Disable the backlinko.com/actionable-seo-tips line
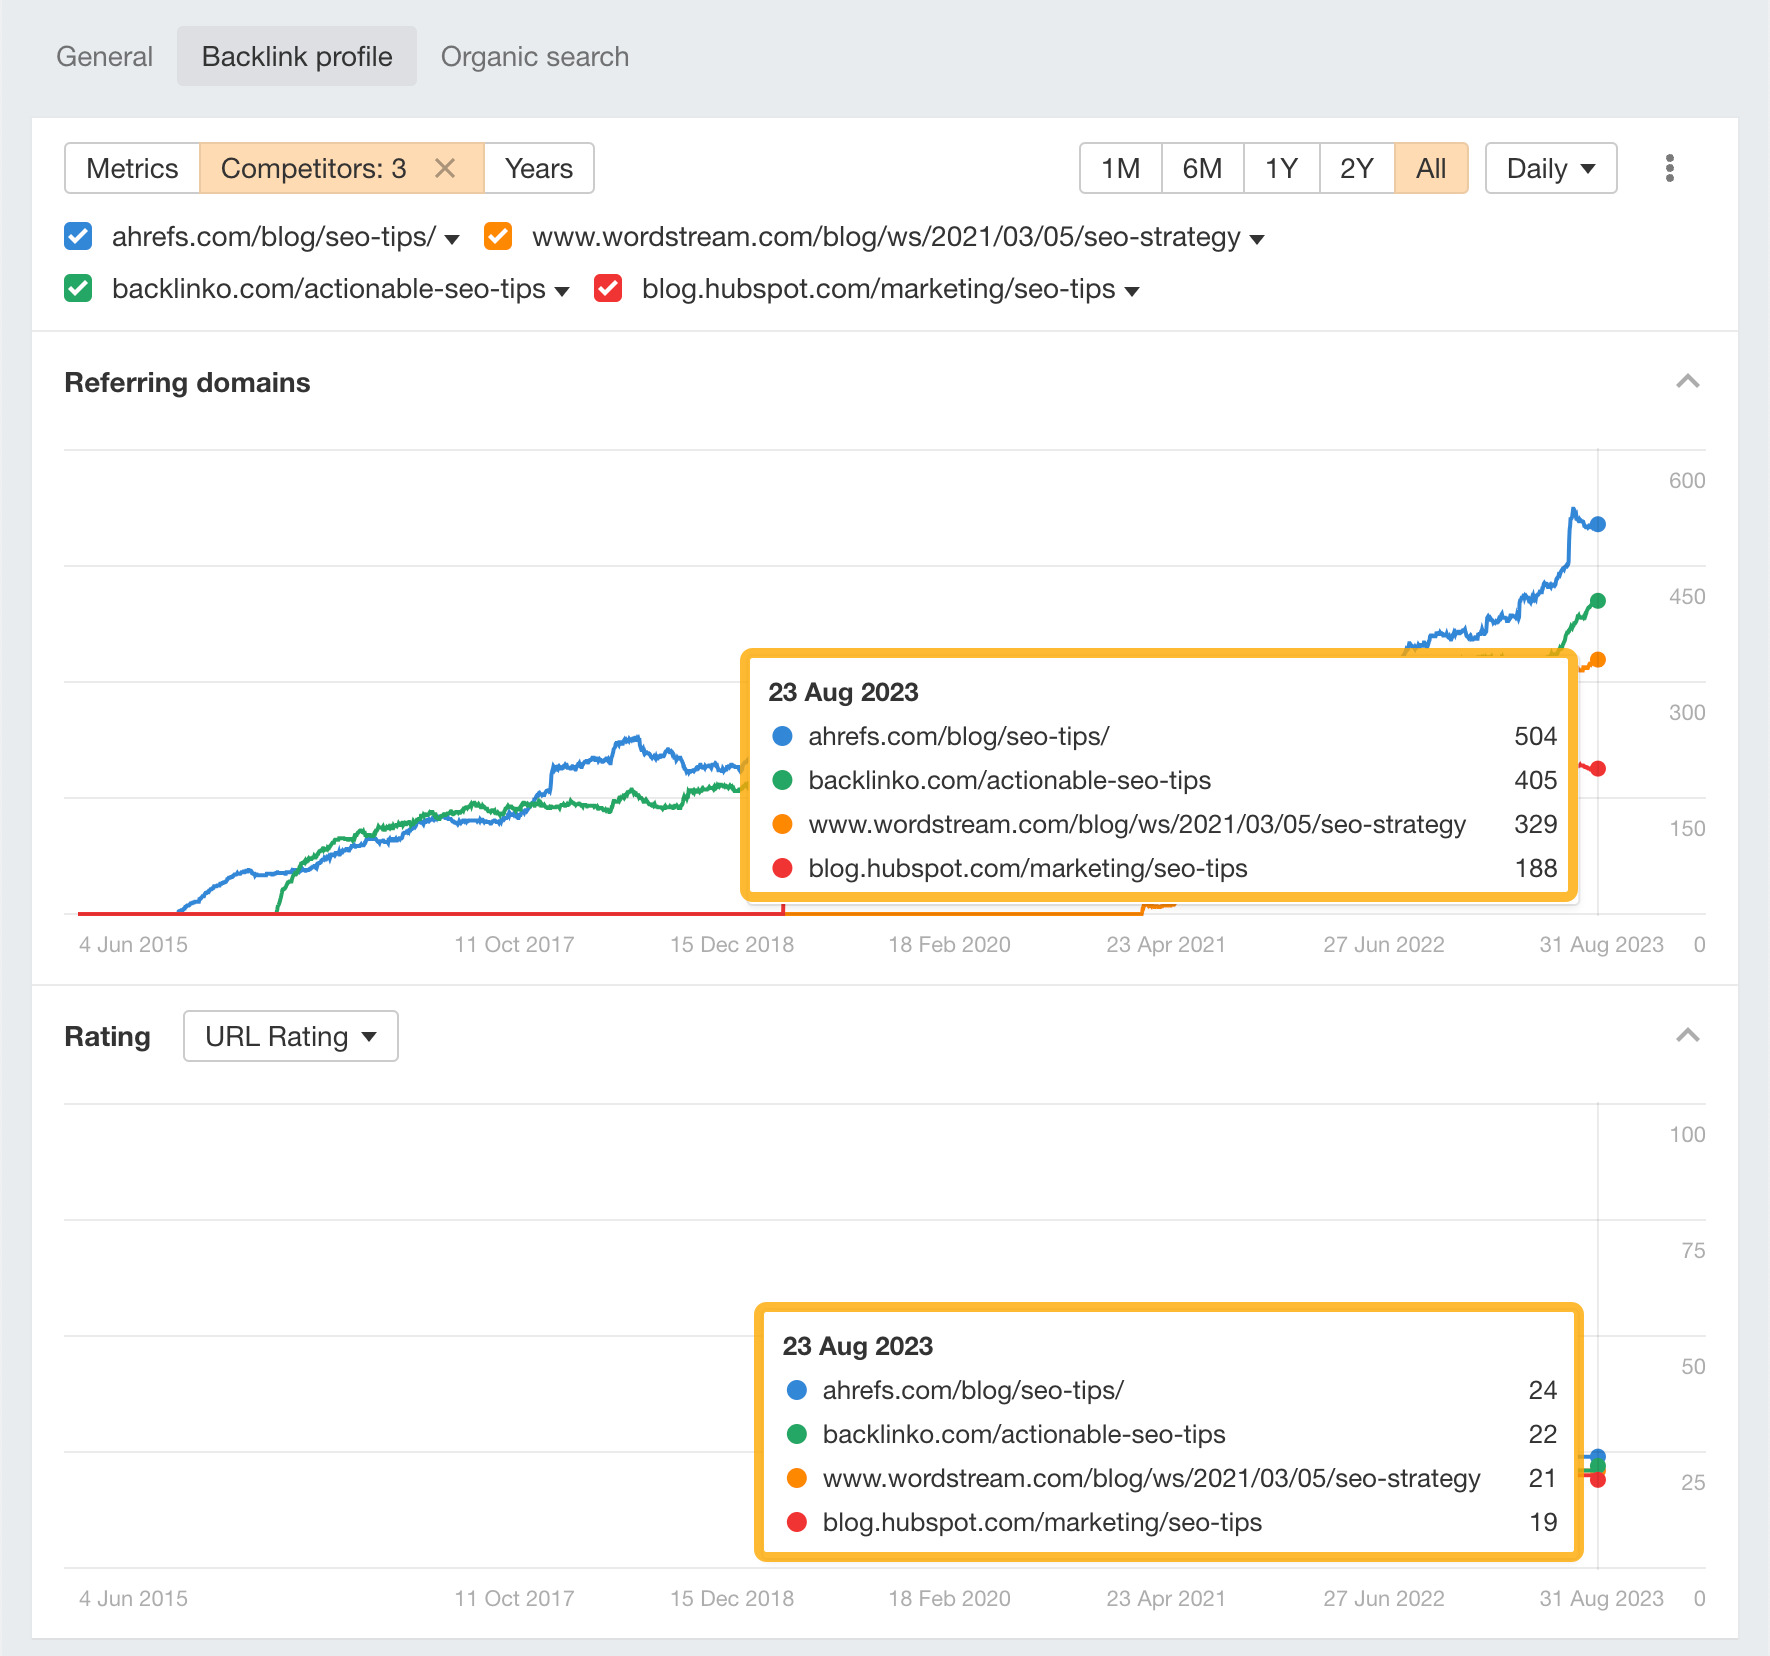This screenshot has width=1770, height=1656. tap(77, 289)
